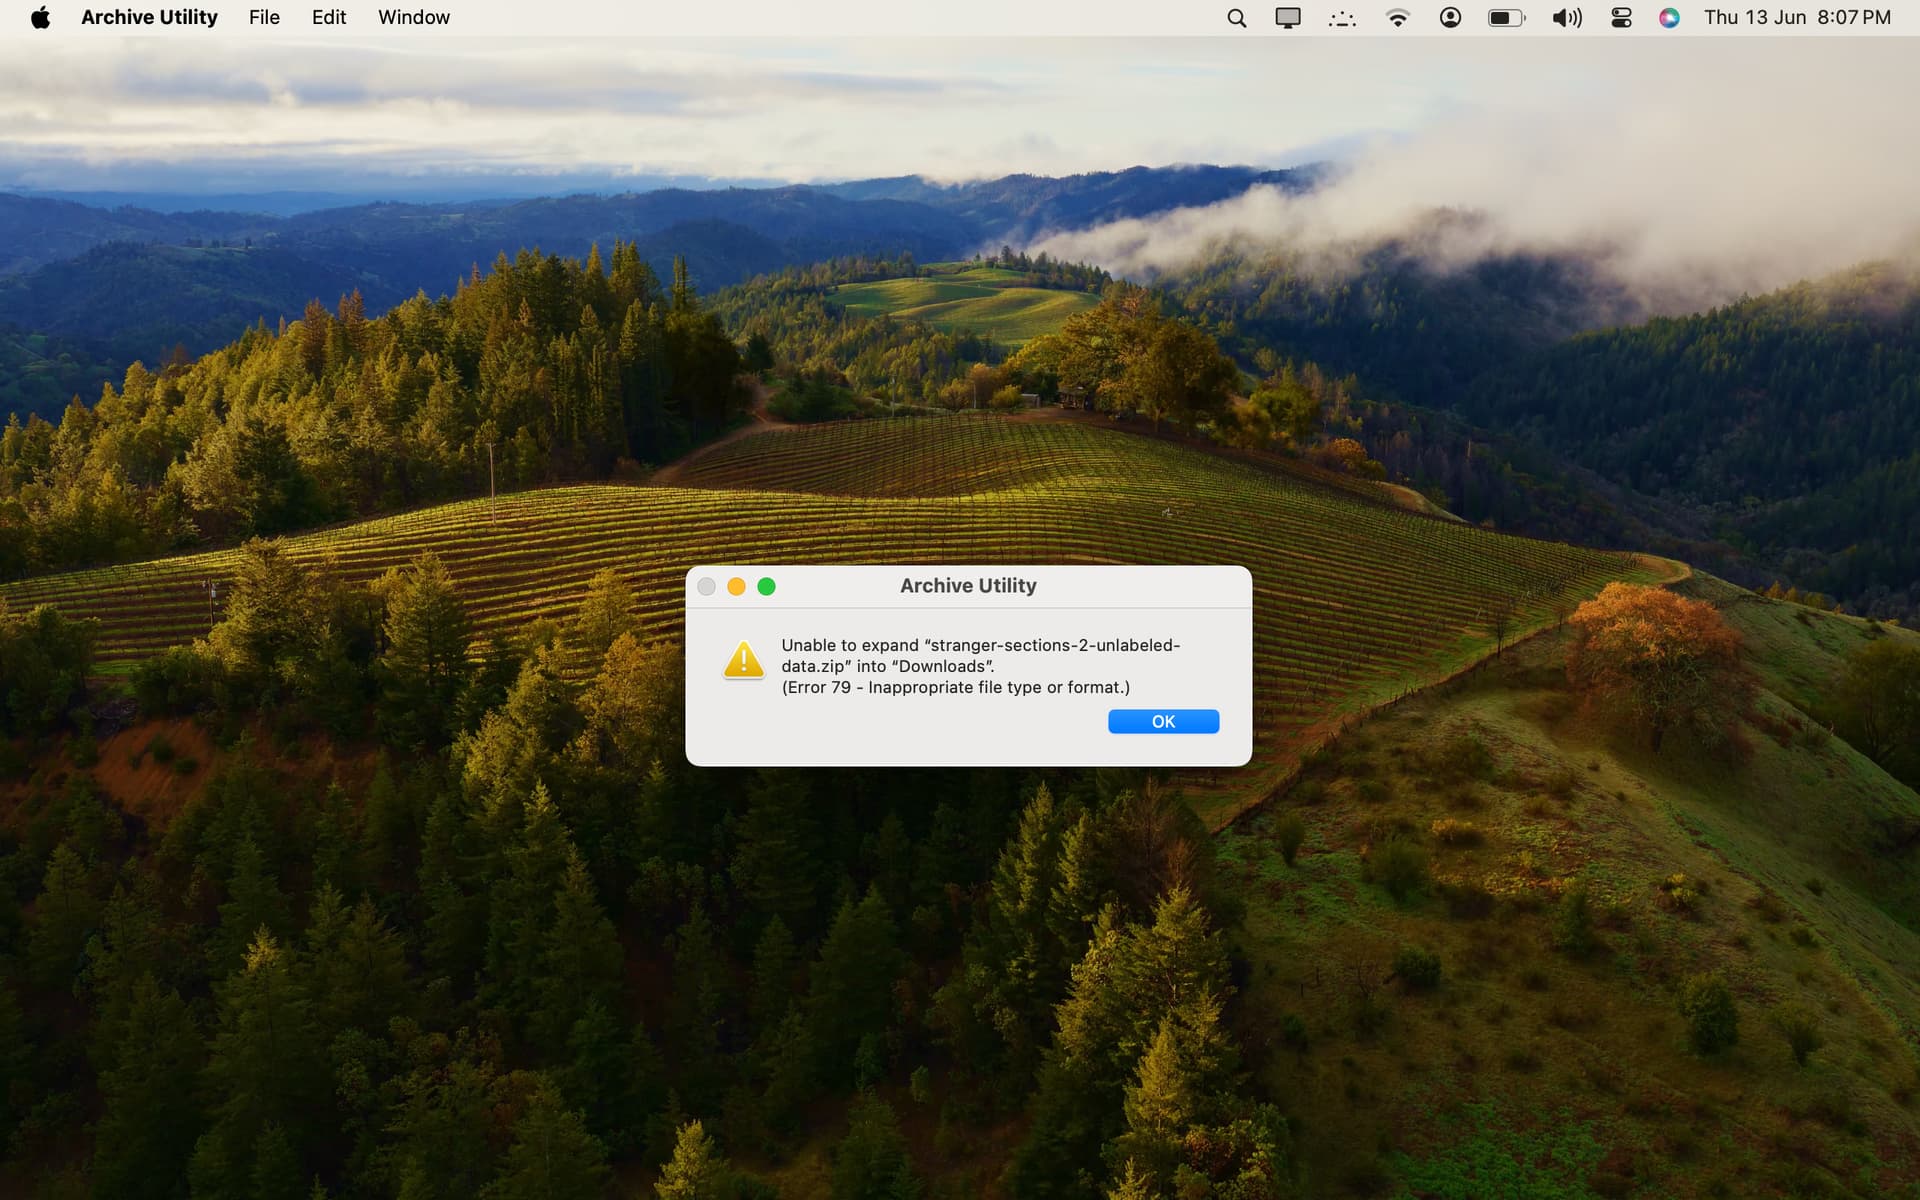Minimize the Archive Utility dialog (yellow button)
Image resolution: width=1920 pixels, height=1200 pixels.
click(x=736, y=587)
